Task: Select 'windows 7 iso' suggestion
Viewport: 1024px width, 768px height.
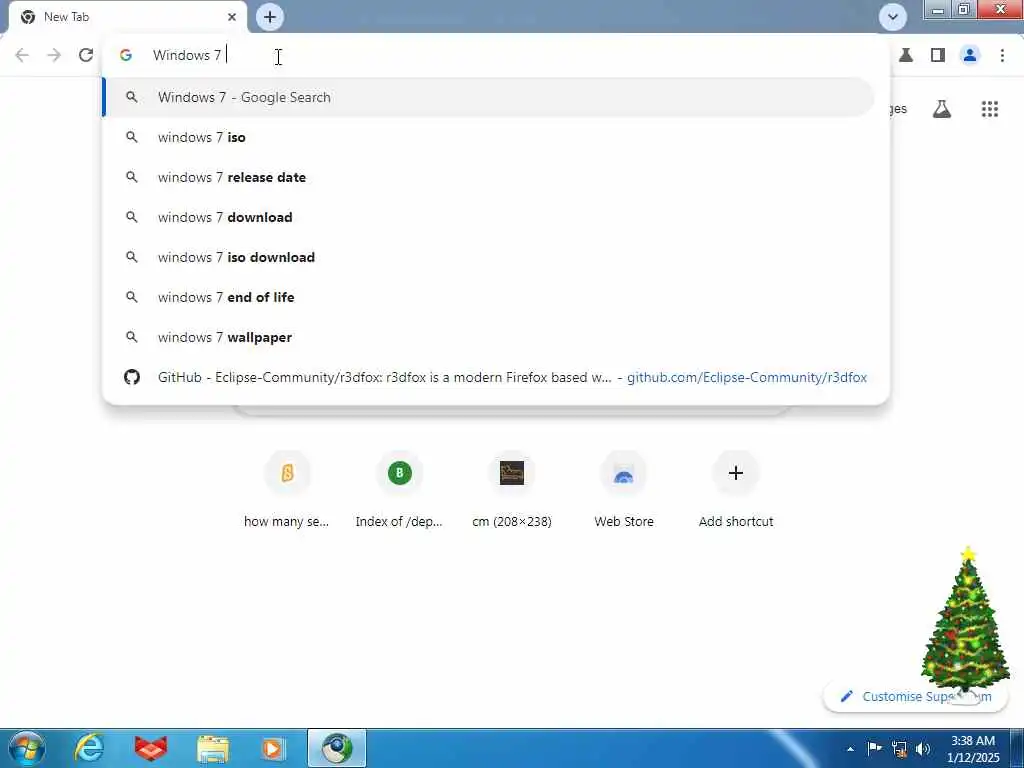Action: [488, 137]
